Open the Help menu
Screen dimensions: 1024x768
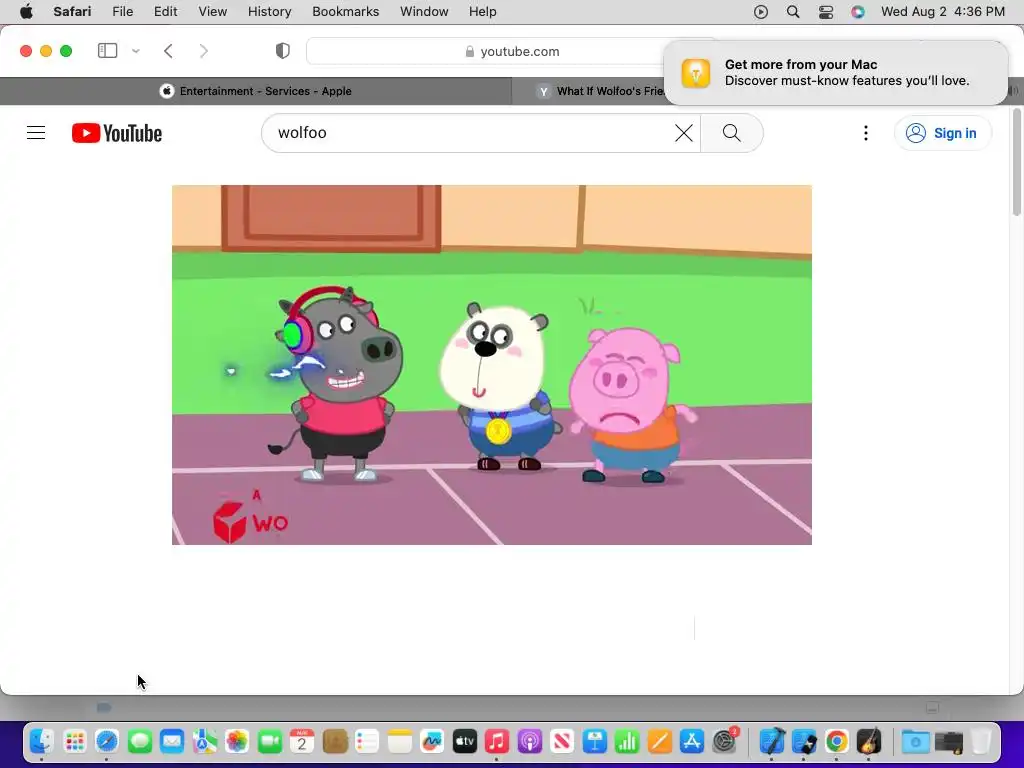point(483,12)
